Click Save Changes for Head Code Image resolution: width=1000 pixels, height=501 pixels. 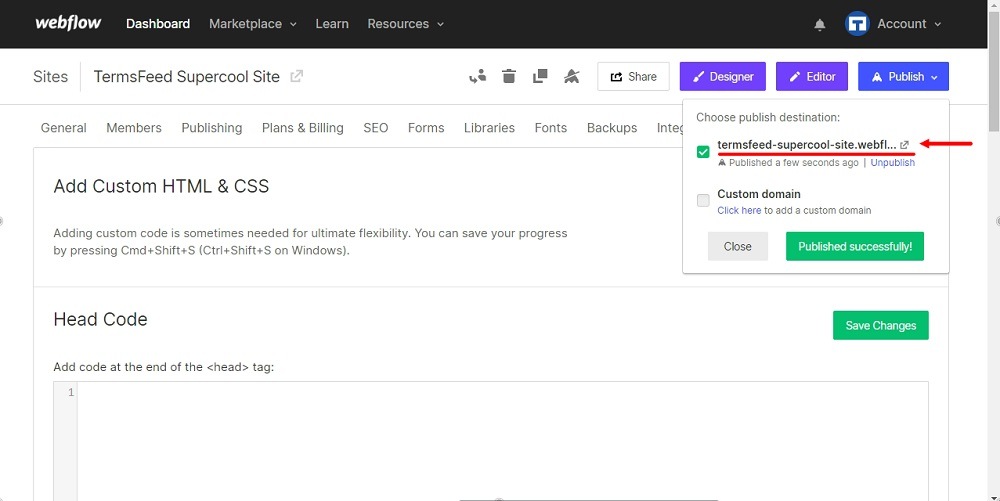(x=881, y=325)
